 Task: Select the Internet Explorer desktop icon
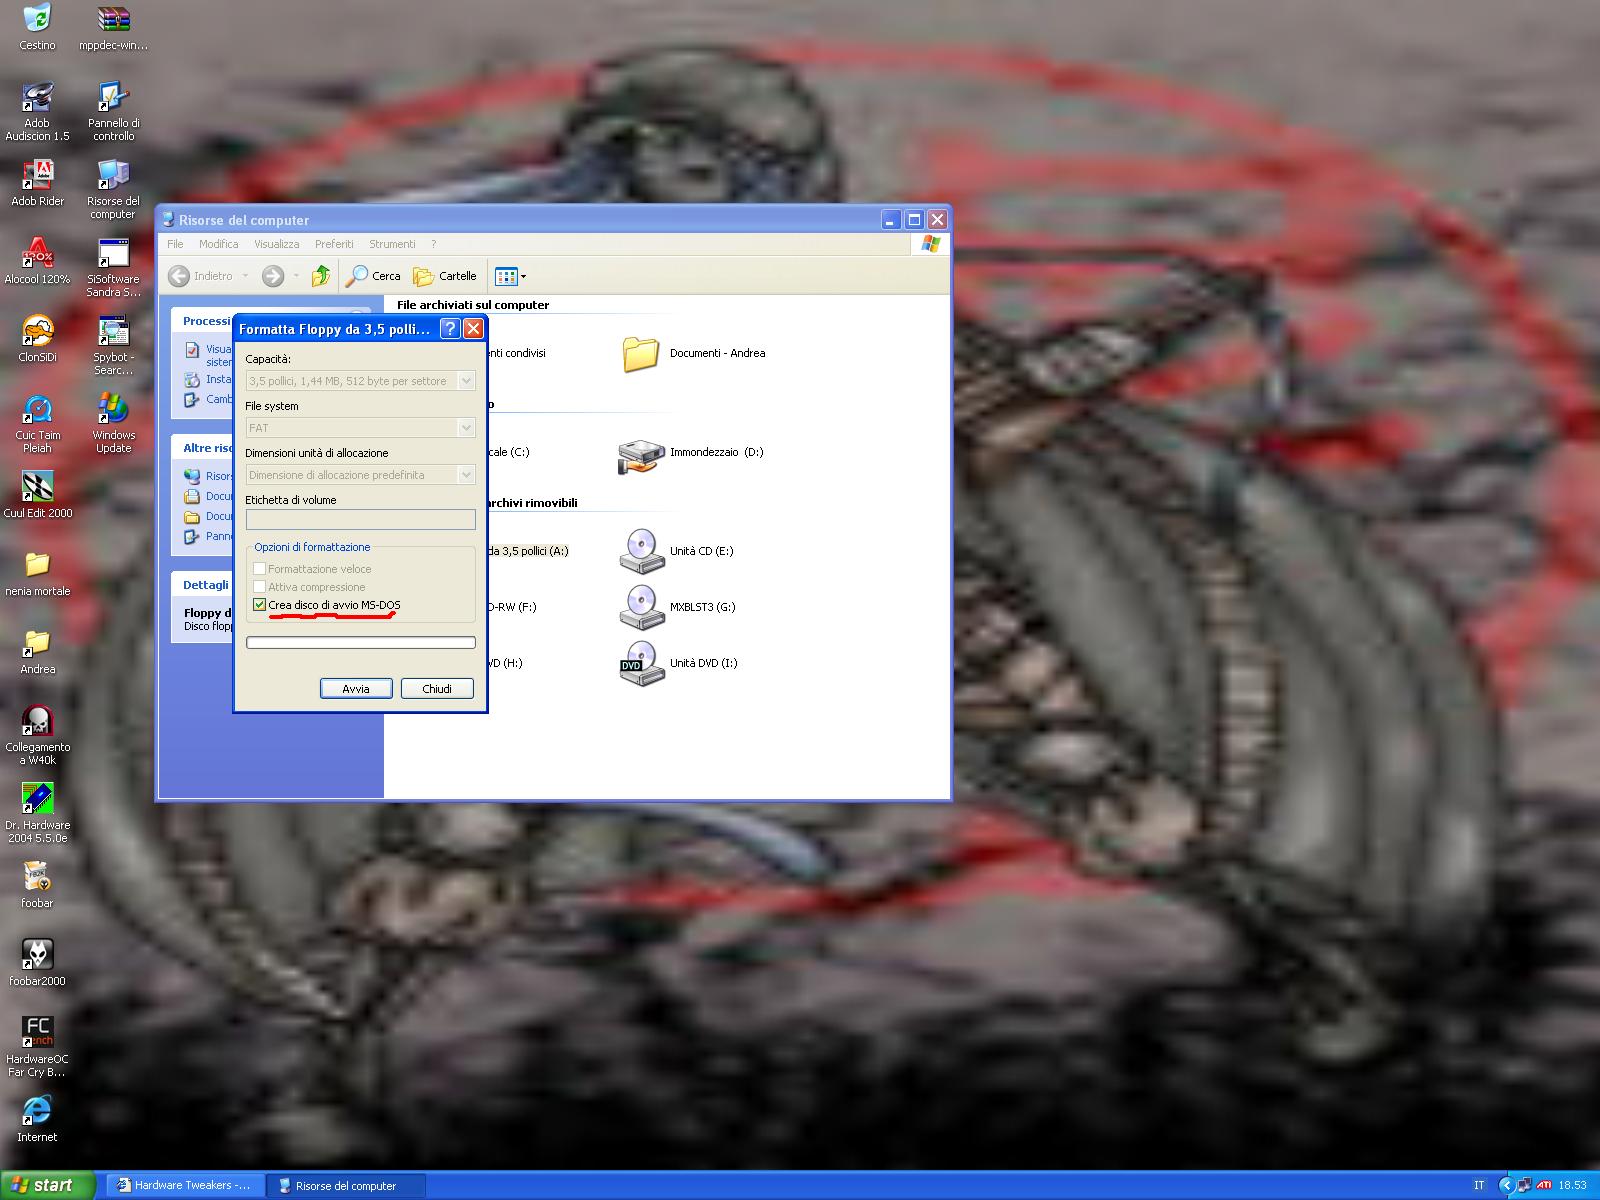coord(37,1119)
